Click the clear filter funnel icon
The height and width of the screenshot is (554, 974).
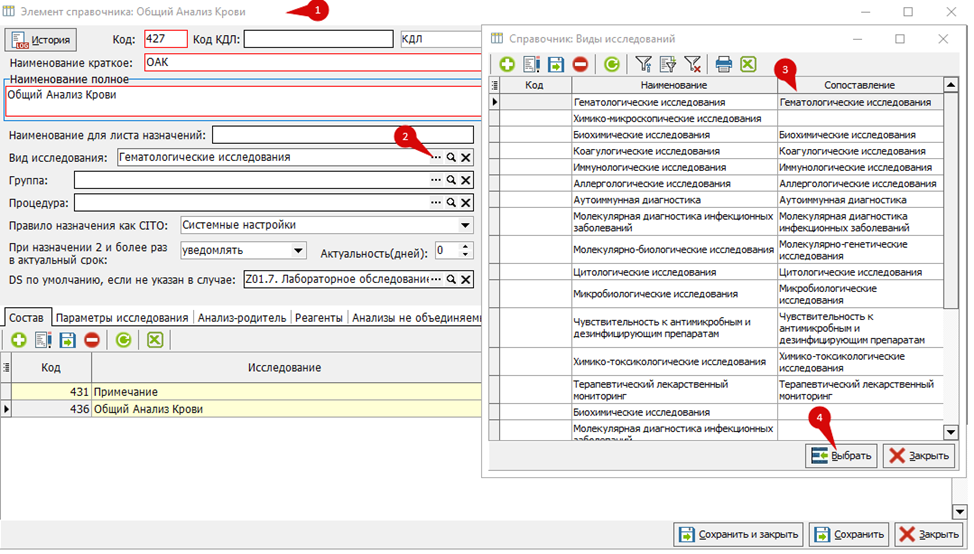(x=693, y=64)
